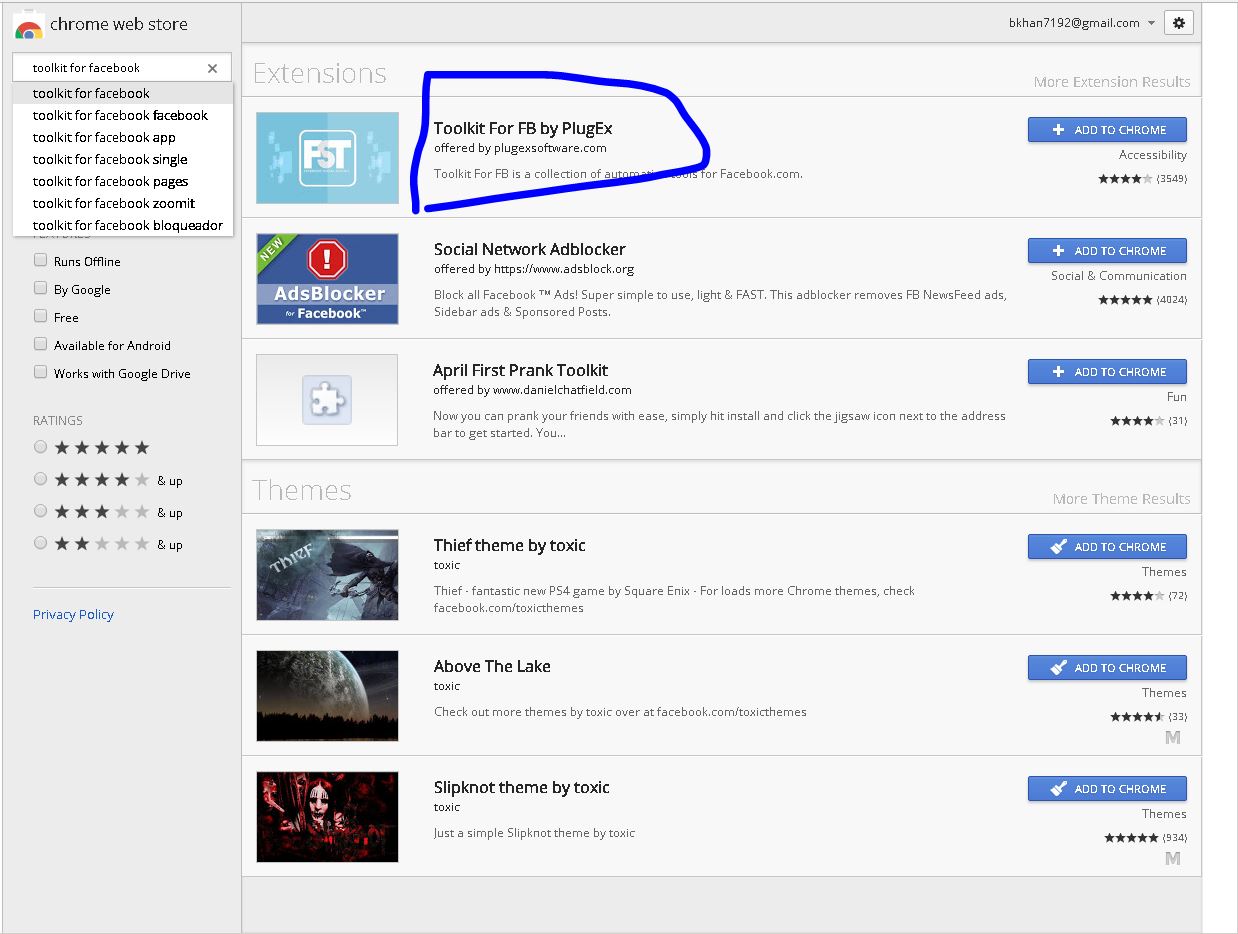Click the Fun category label

point(1177,397)
